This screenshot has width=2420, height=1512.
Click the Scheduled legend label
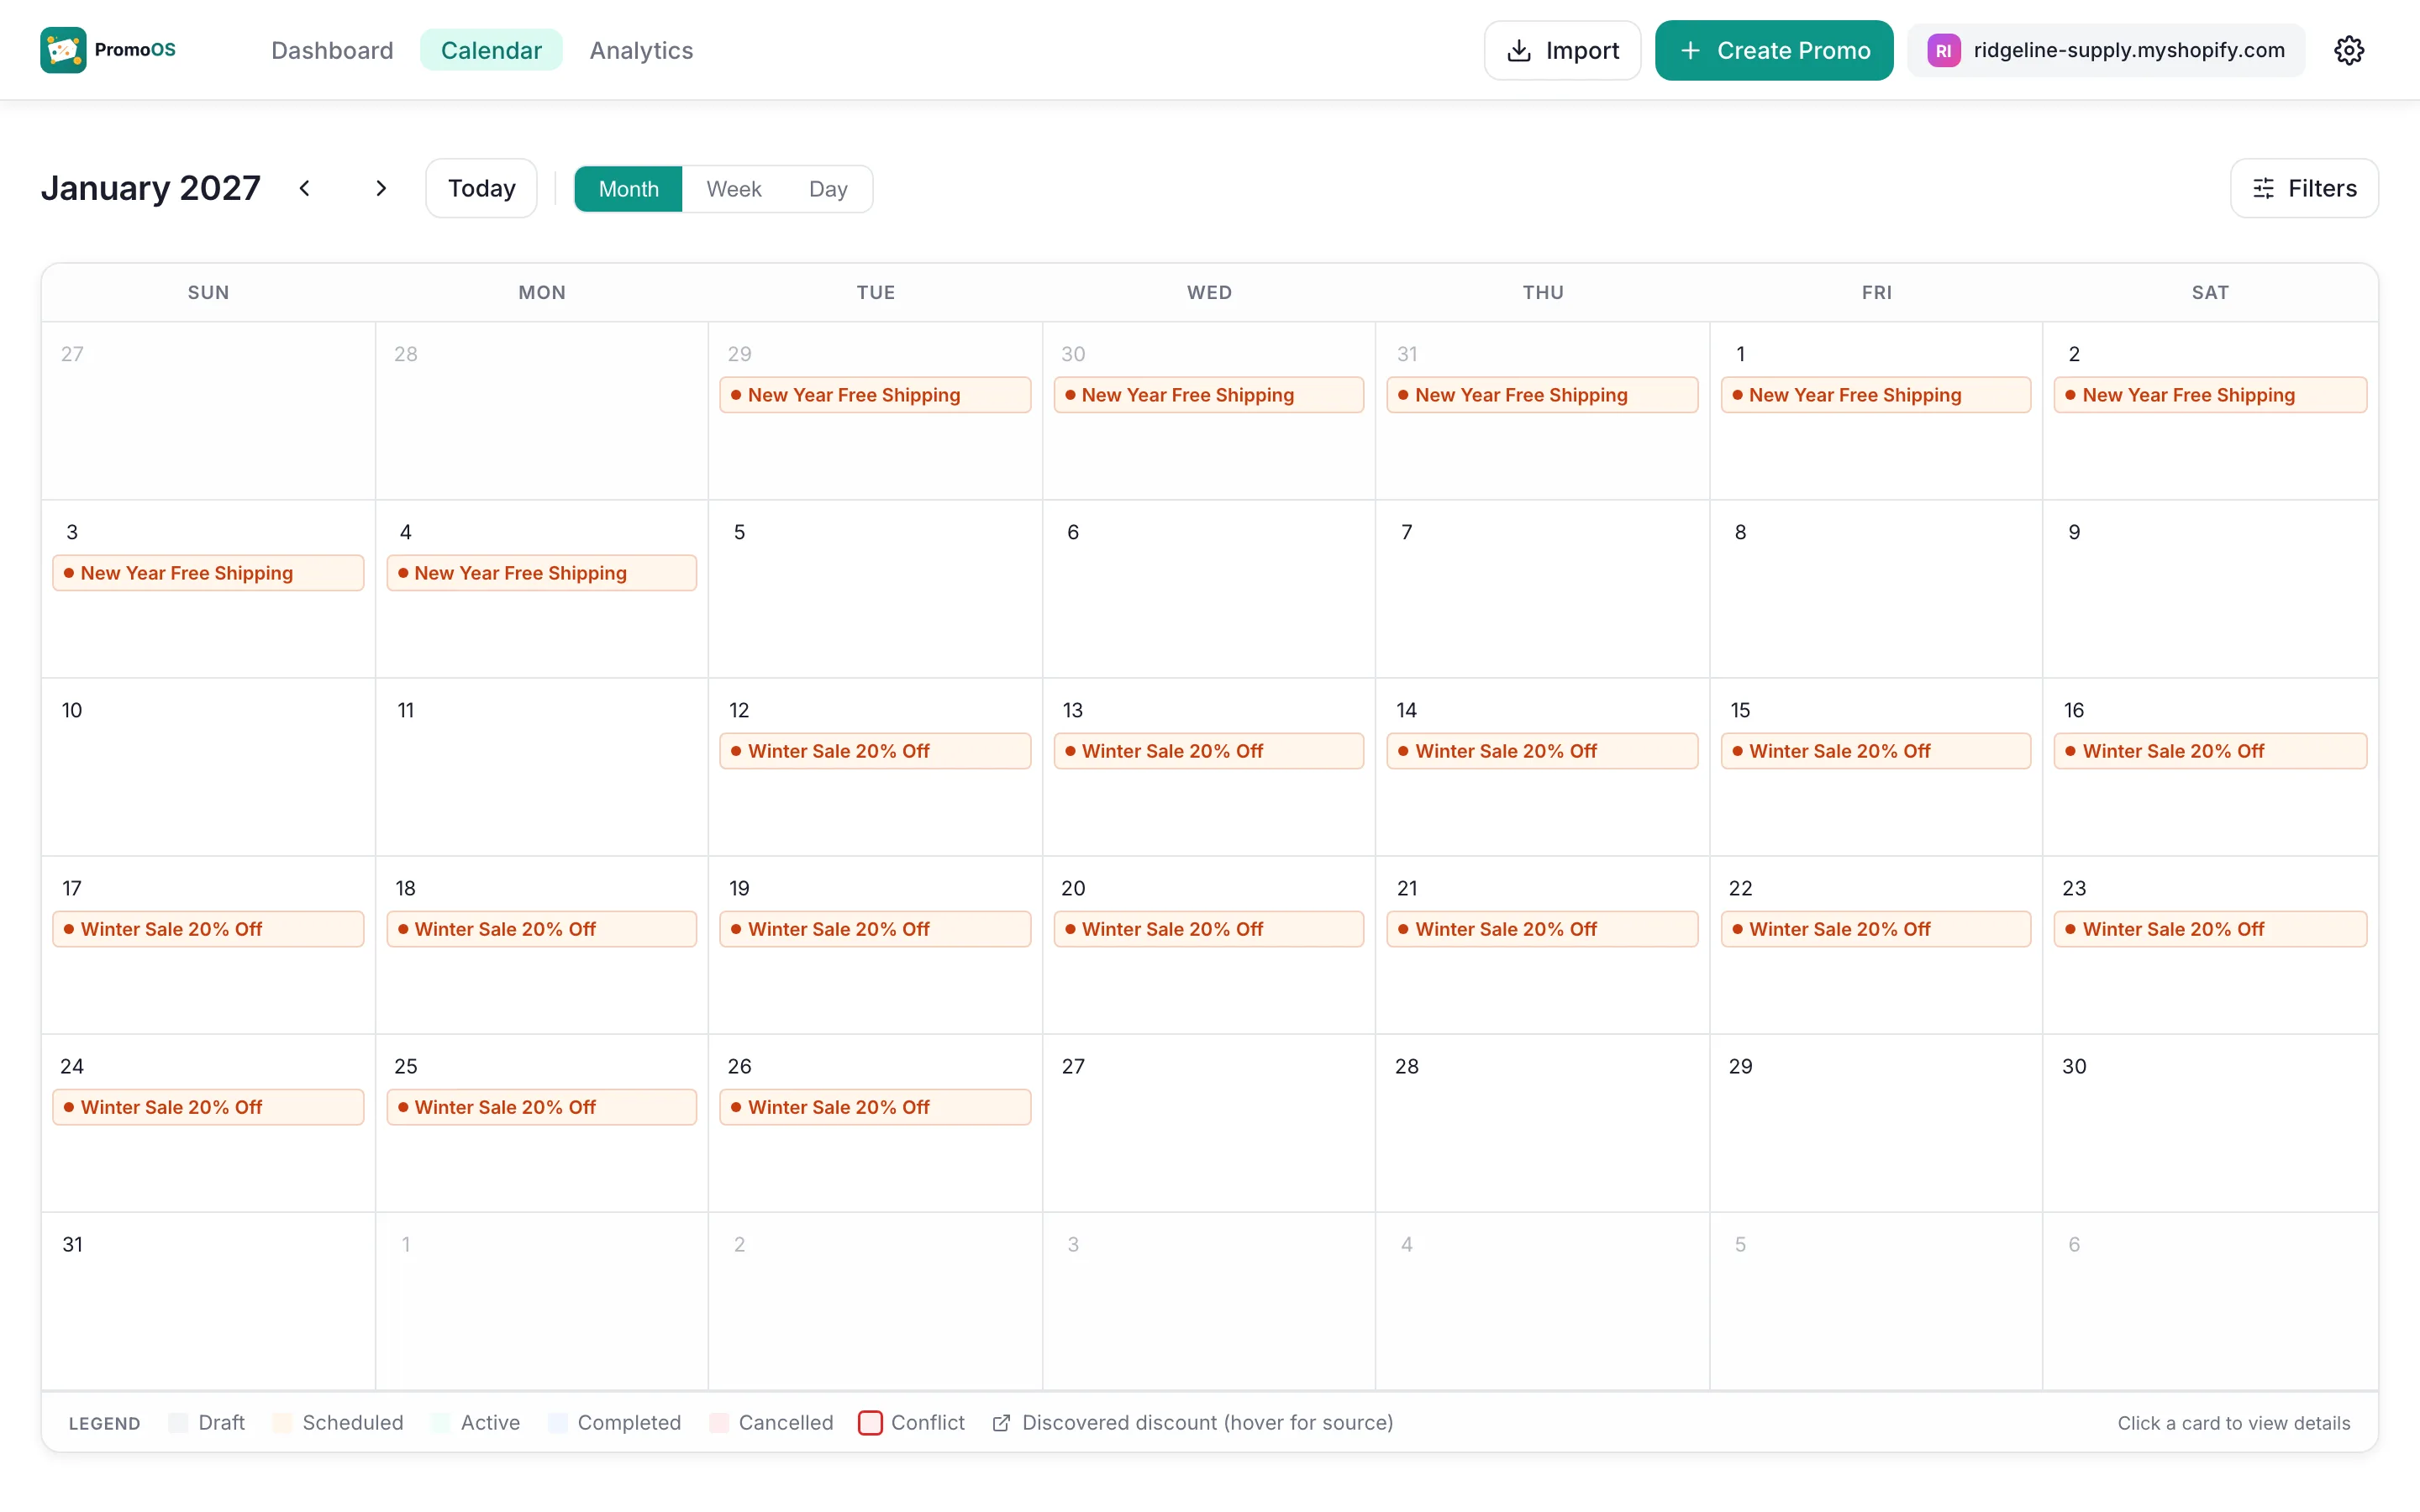coord(353,1422)
